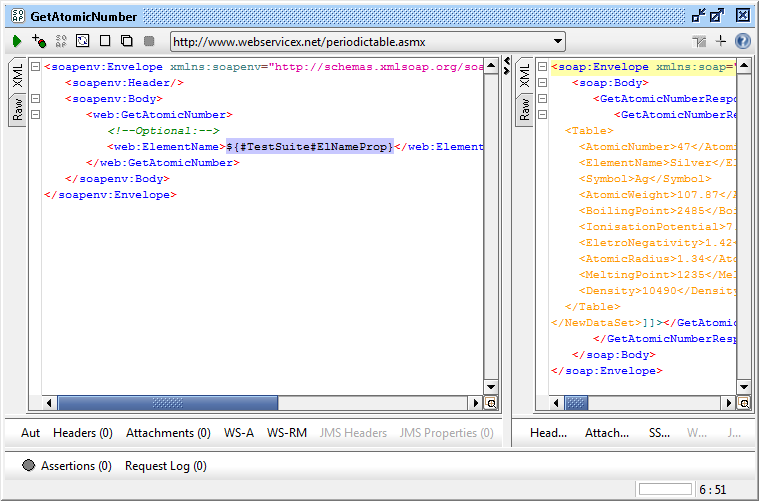Click the ElementName Silver response line
759x501 pixels.
pyautogui.click(x=657, y=163)
